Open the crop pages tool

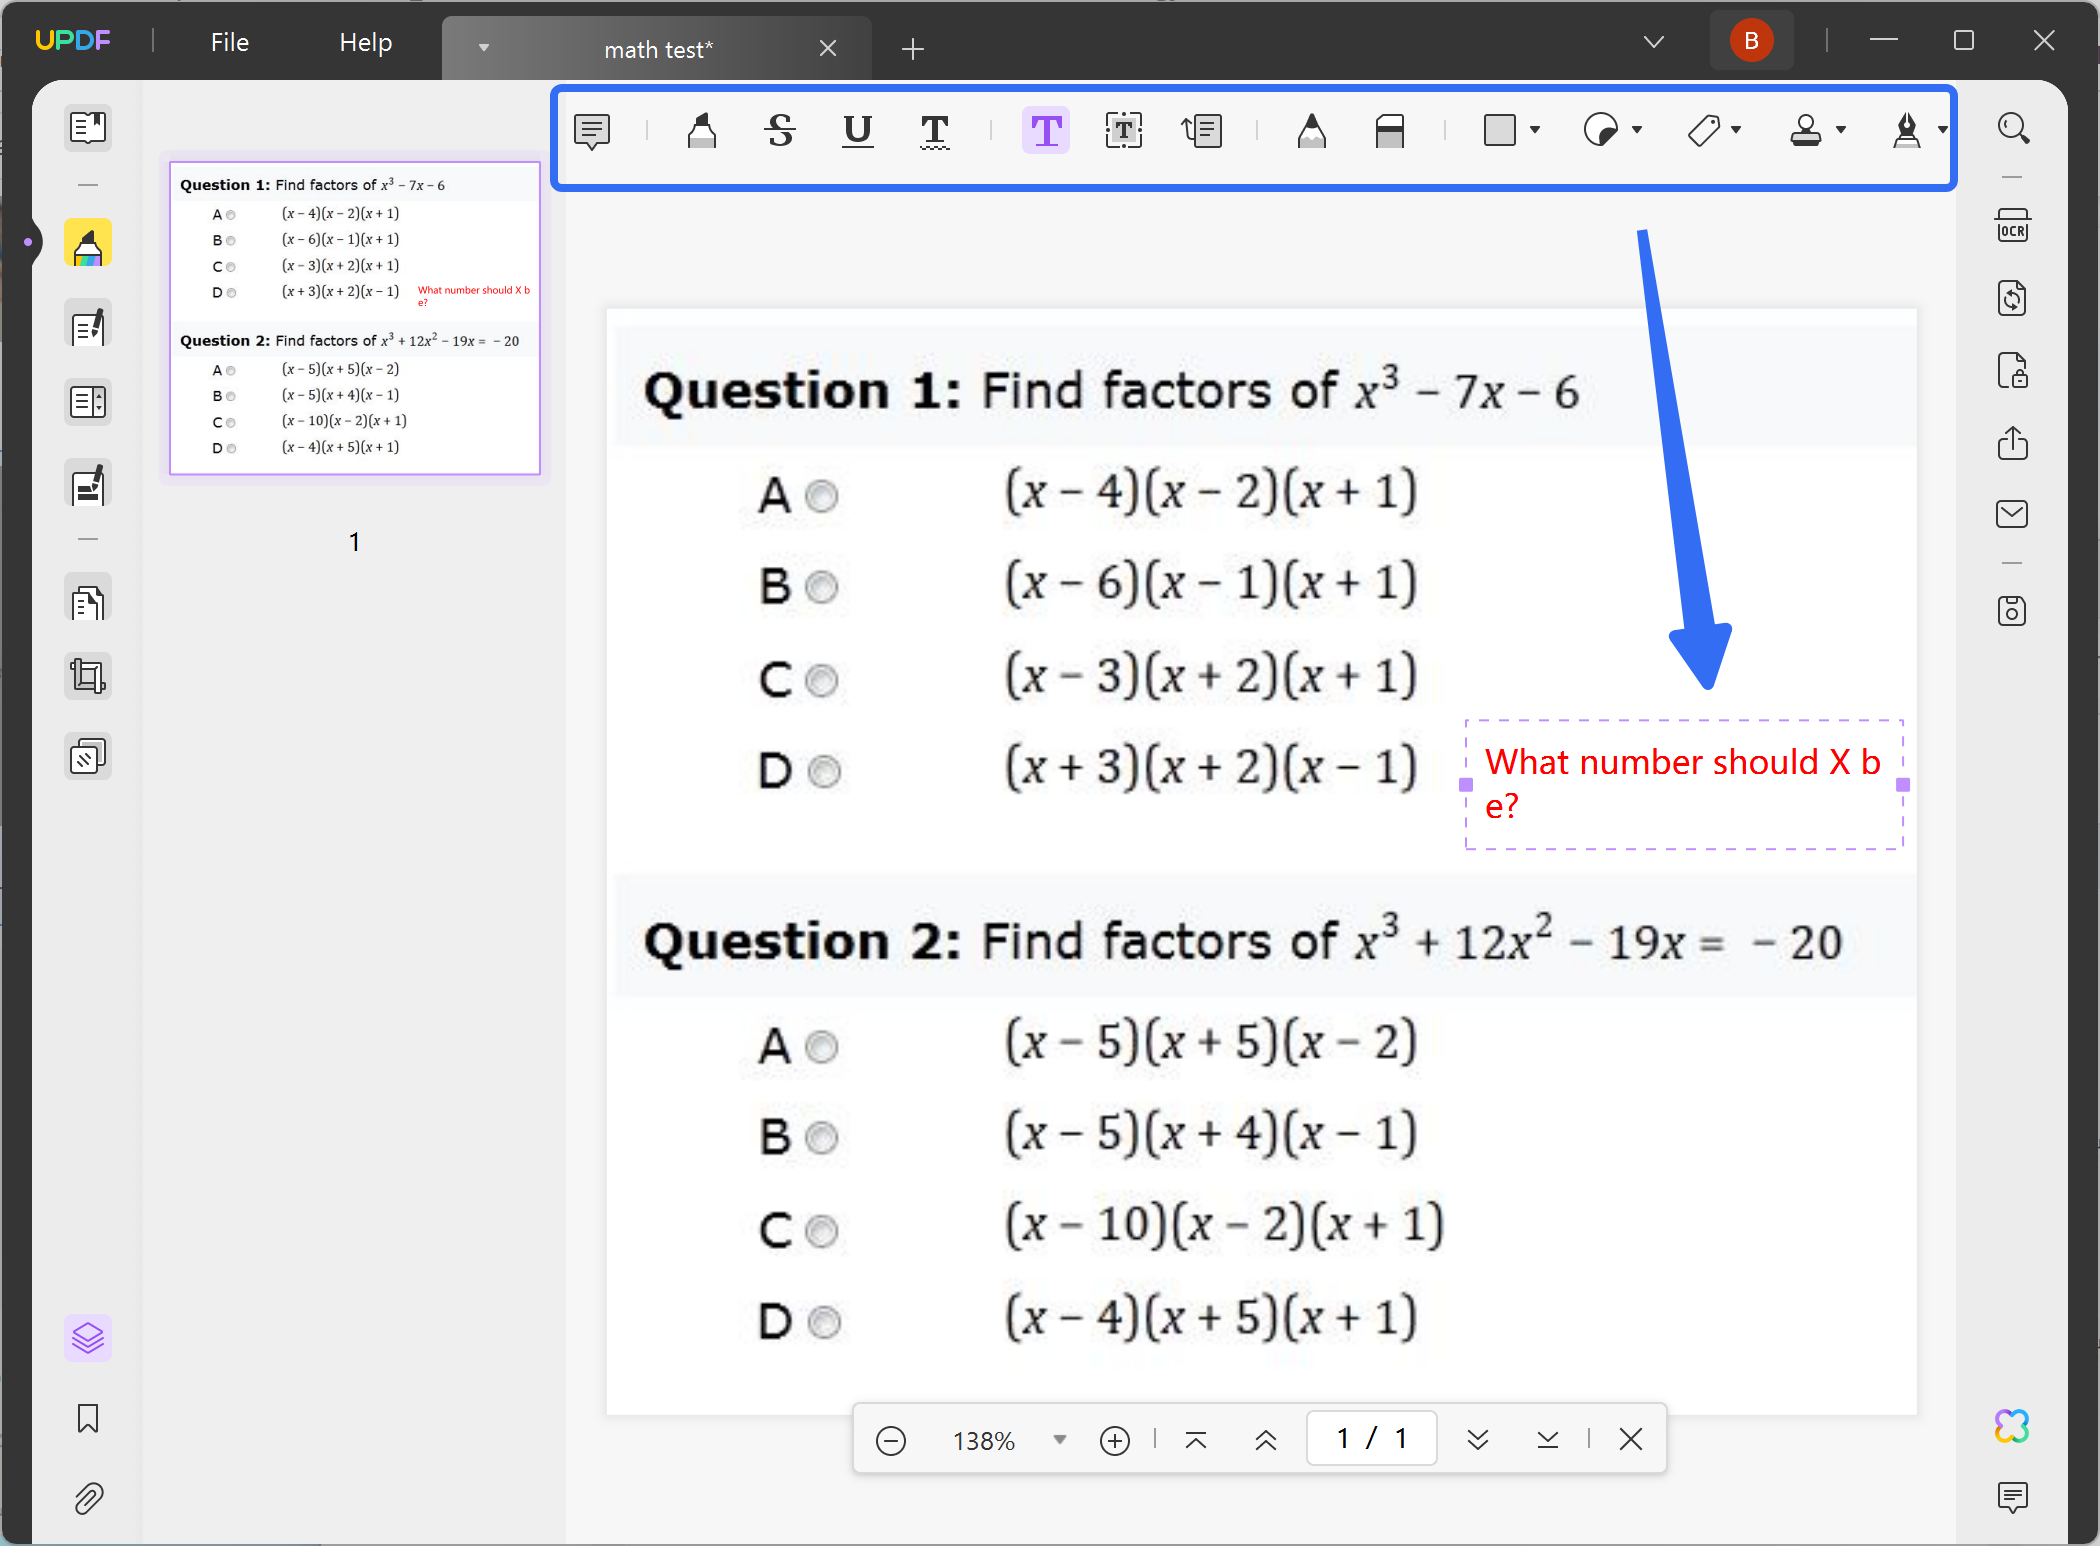(x=88, y=675)
